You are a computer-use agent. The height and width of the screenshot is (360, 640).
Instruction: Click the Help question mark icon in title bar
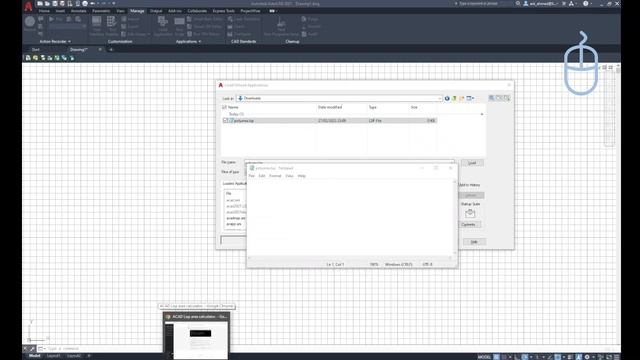[x=586, y=3]
